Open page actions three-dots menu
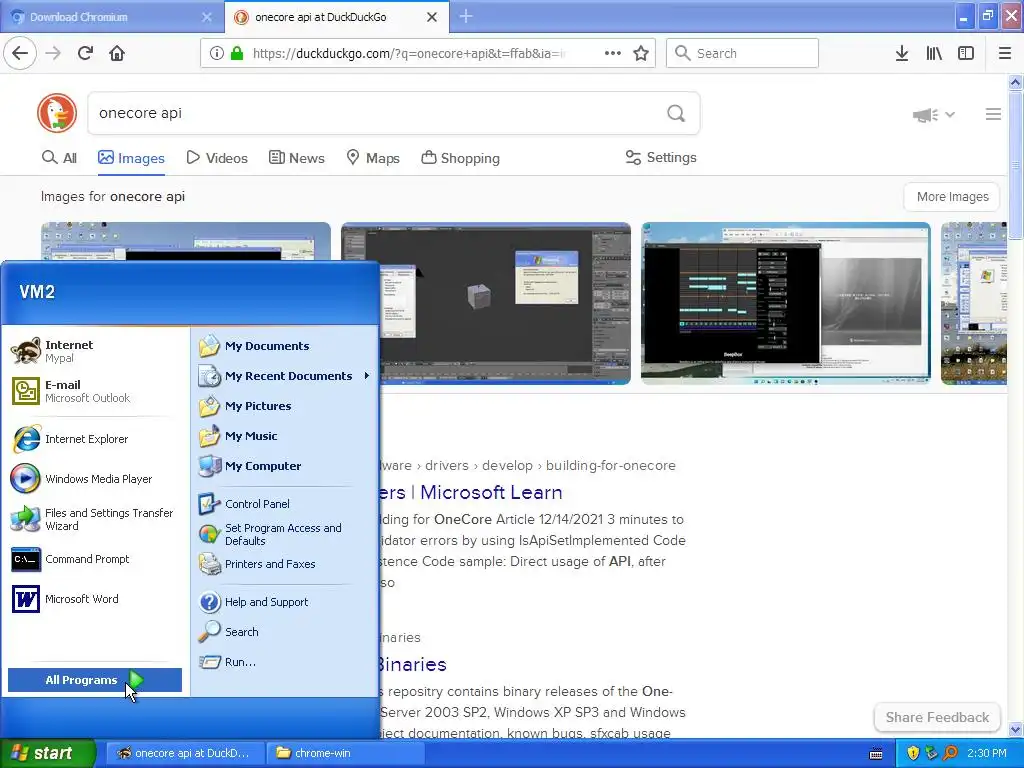Screen dimensions: 1024x768 click(x=613, y=53)
